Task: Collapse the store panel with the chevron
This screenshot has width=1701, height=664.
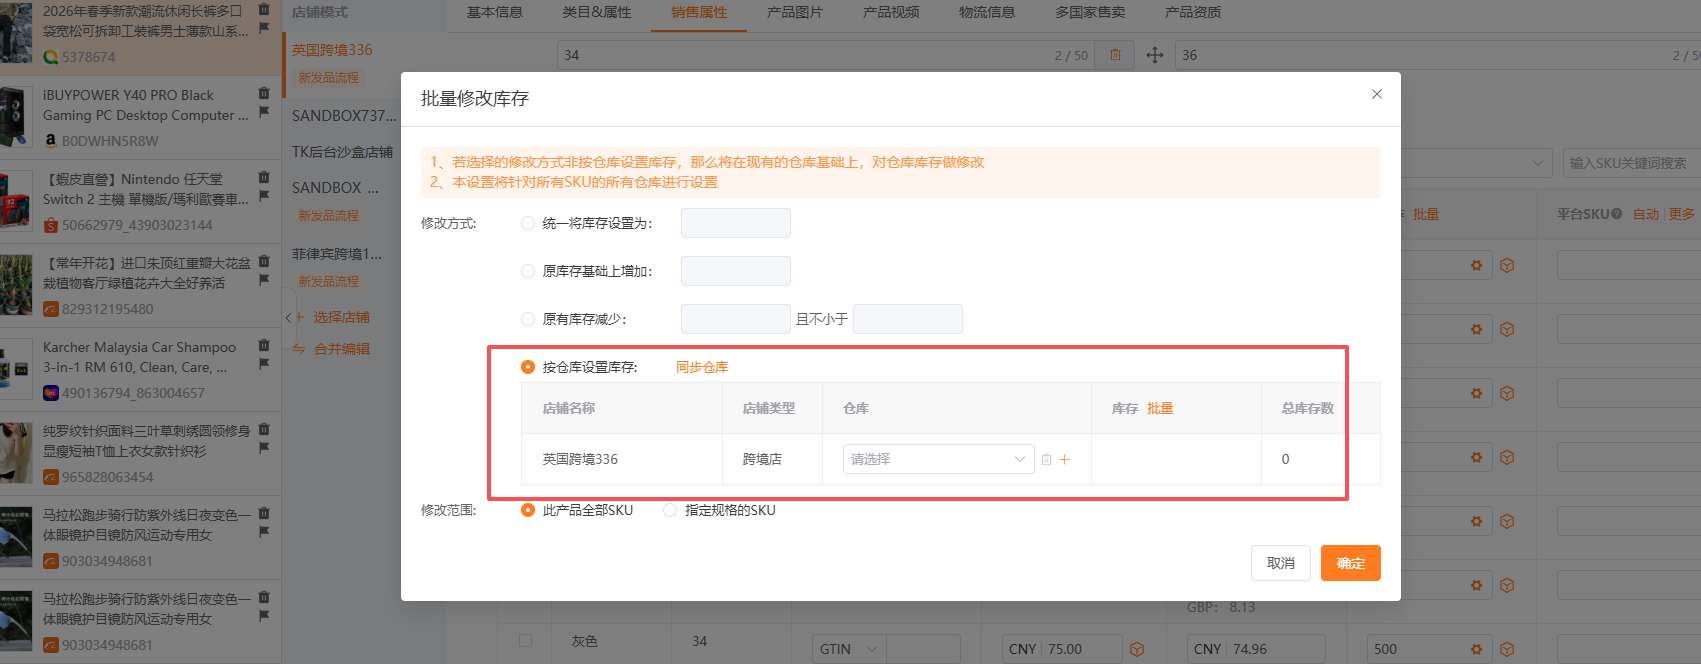Action: point(288,317)
